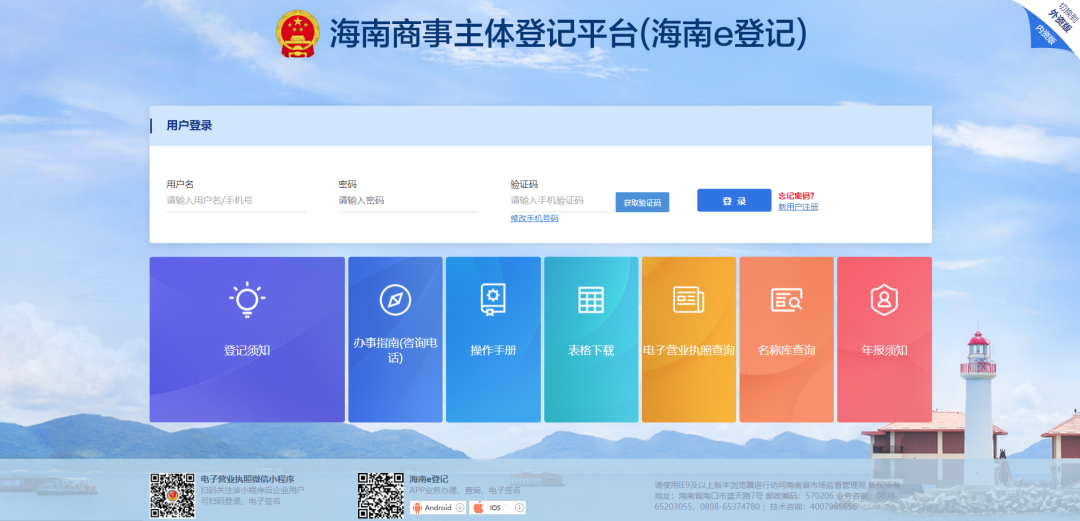This screenshot has height=521, width=1080.
Task: Click the APP业务办理、查询、电子签名 text
Action: [465, 490]
